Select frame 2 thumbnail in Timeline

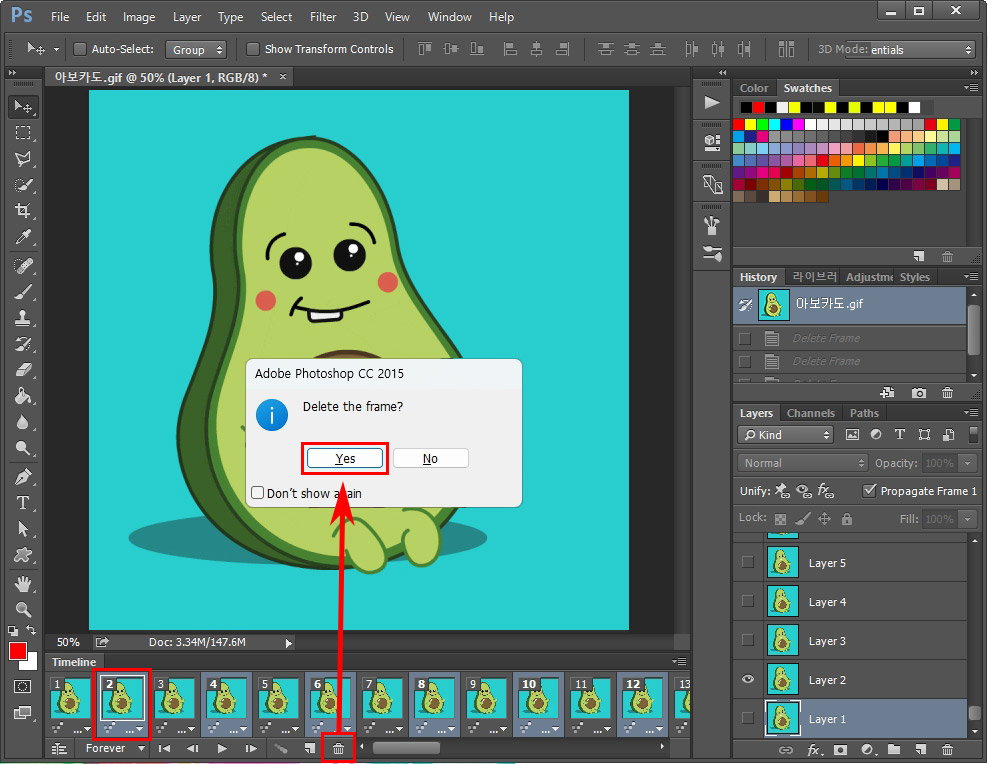(122, 698)
